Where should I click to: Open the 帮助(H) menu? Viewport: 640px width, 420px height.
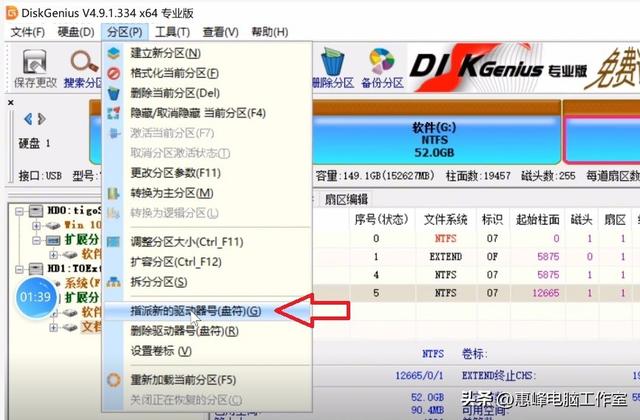pos(270,32)
